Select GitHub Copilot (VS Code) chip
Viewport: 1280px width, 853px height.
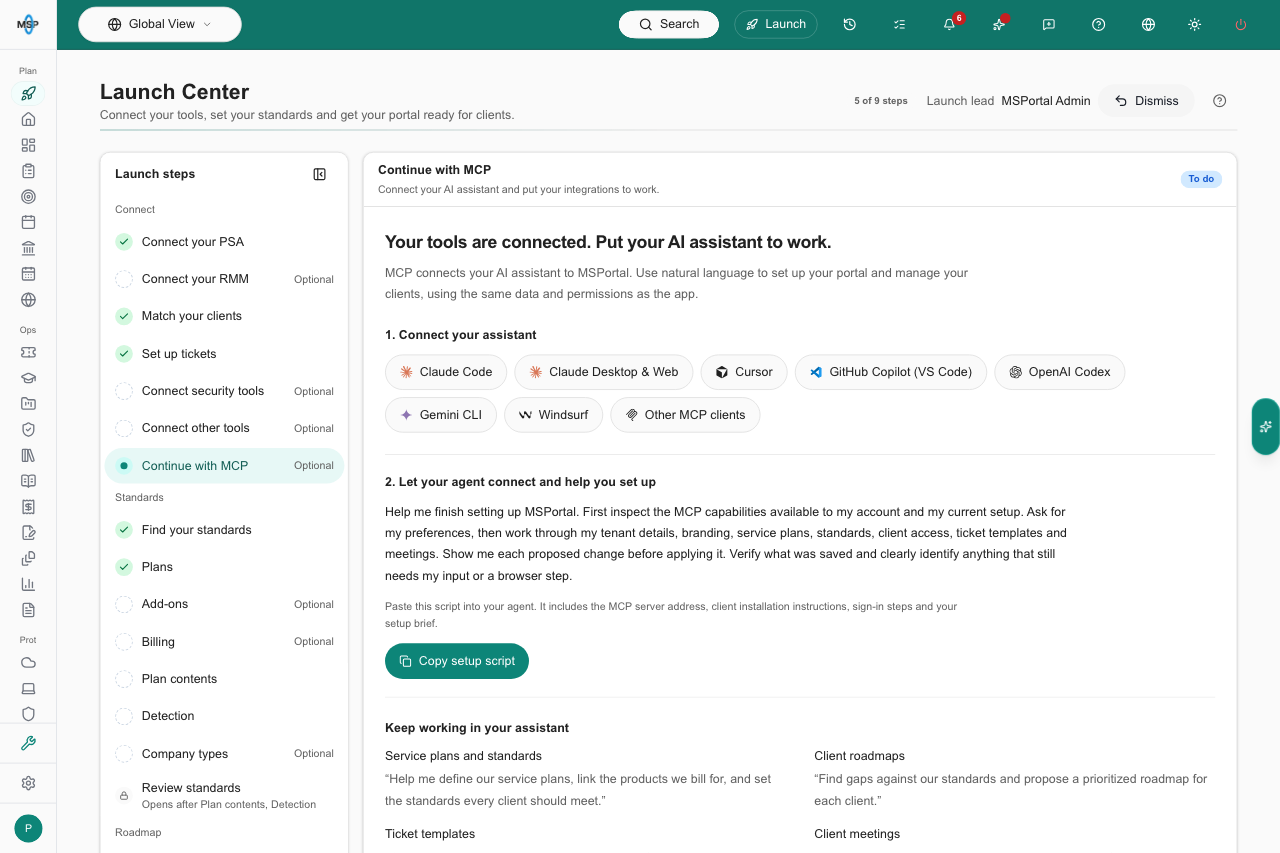(x=891, y=372)
